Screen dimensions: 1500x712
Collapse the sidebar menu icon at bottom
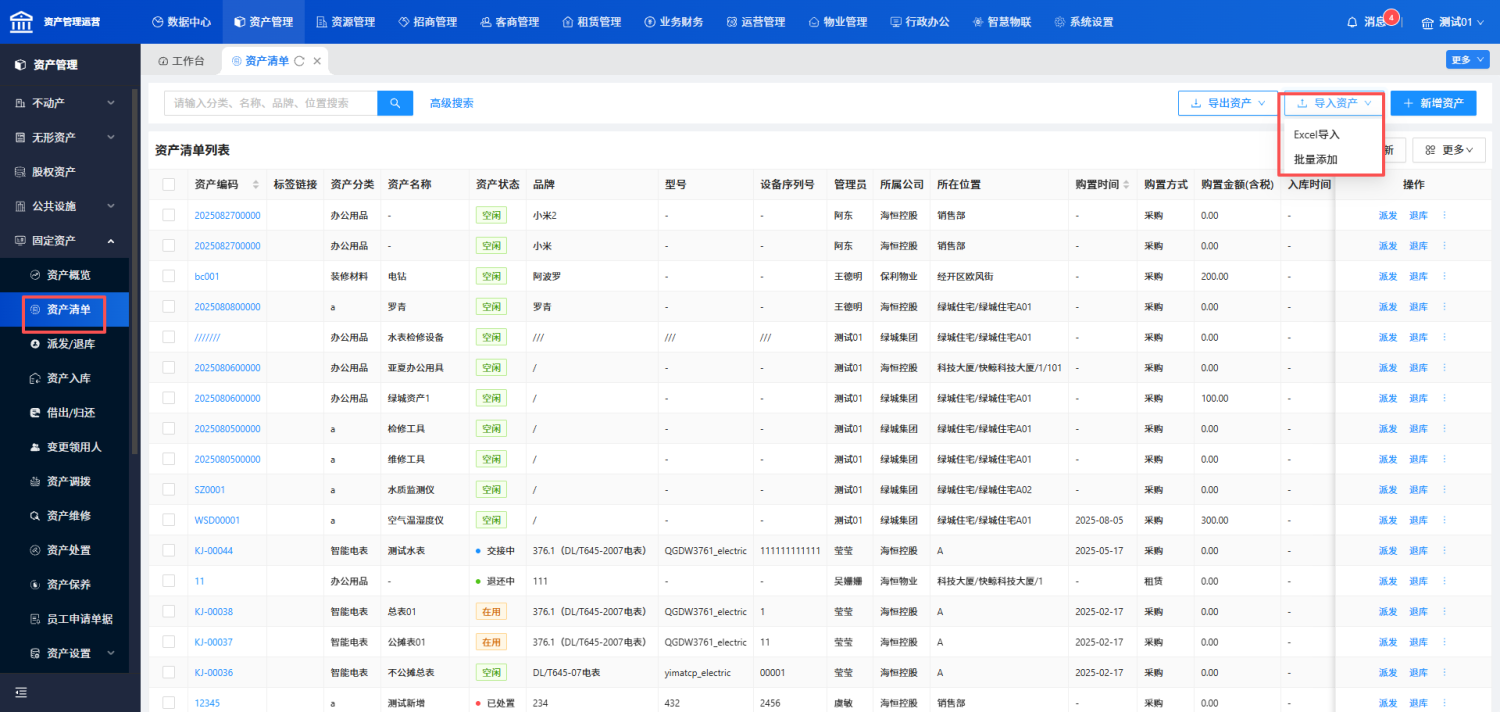tap(21, 692)
